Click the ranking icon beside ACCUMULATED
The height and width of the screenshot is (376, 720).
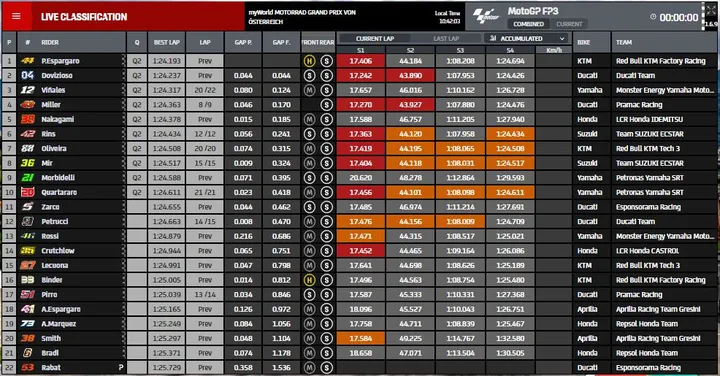[x=493, y=39]
